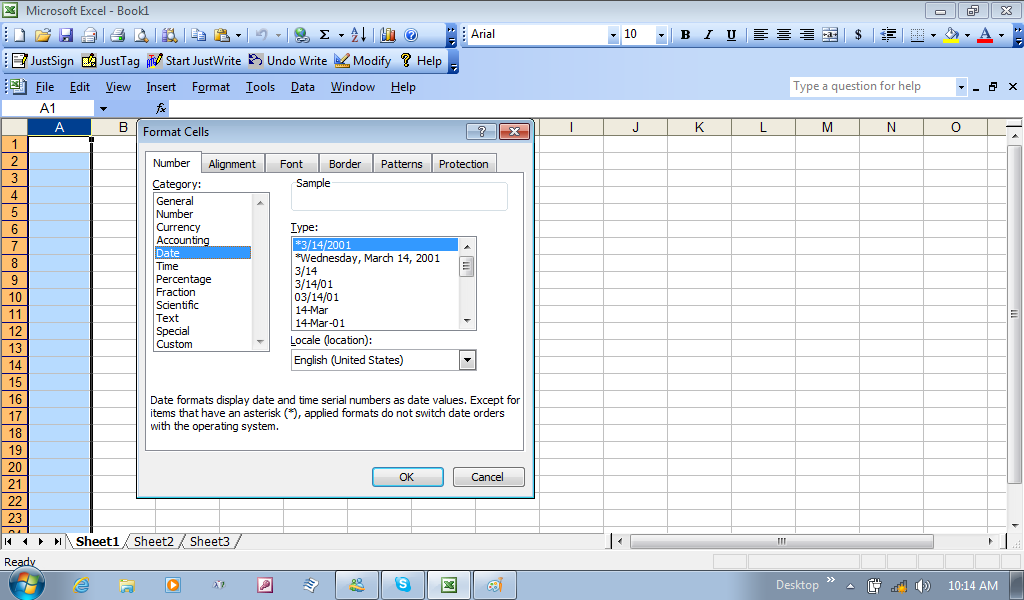Image resolution: width=1024 pixels, height=600 pixels.
Task: Expand the Locale English (United States) dropdown
Action: 467,360
